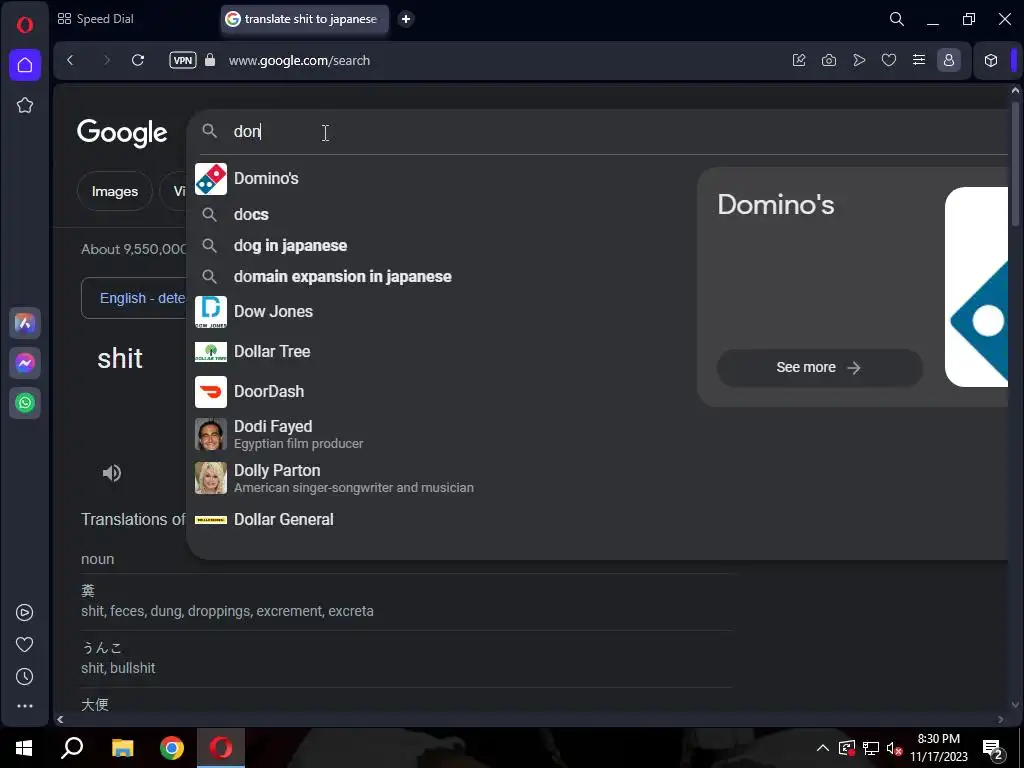Reload the current page
Viewport: 1024px width, 768px height.
click(x=138, y=60)
